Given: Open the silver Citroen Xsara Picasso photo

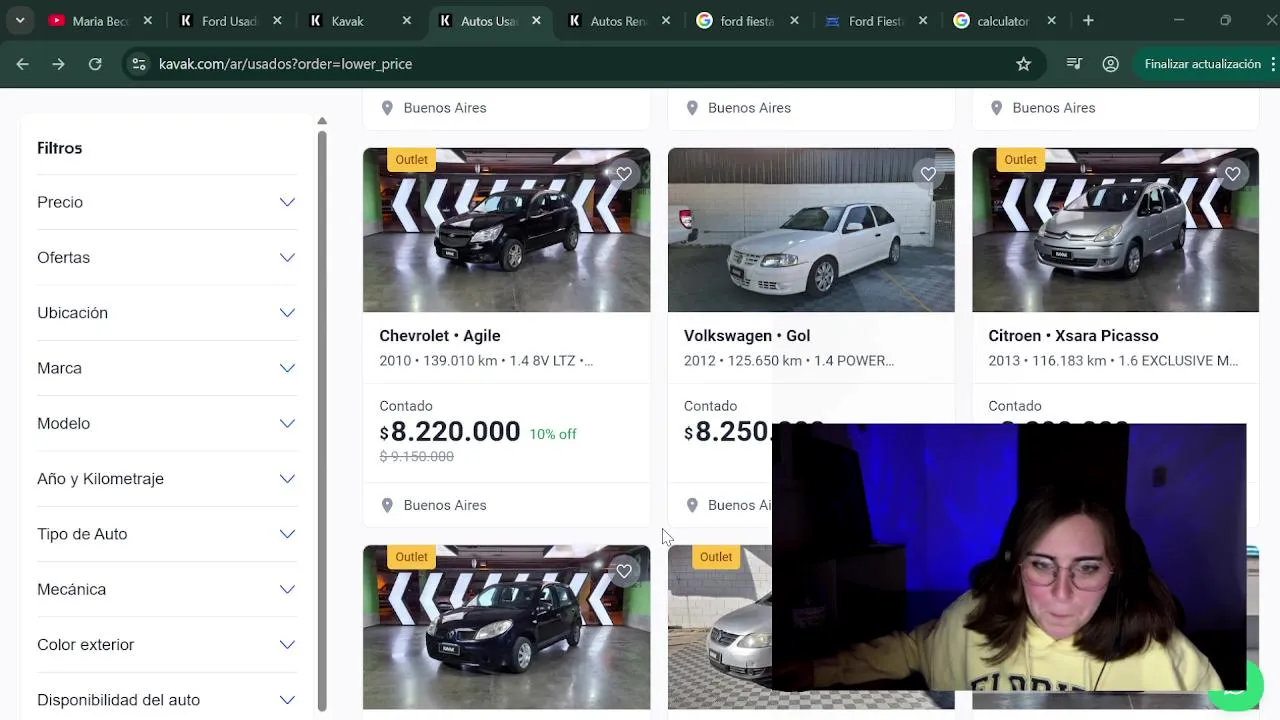Looking at the screenshot, I should click(x=1115, y=230).
